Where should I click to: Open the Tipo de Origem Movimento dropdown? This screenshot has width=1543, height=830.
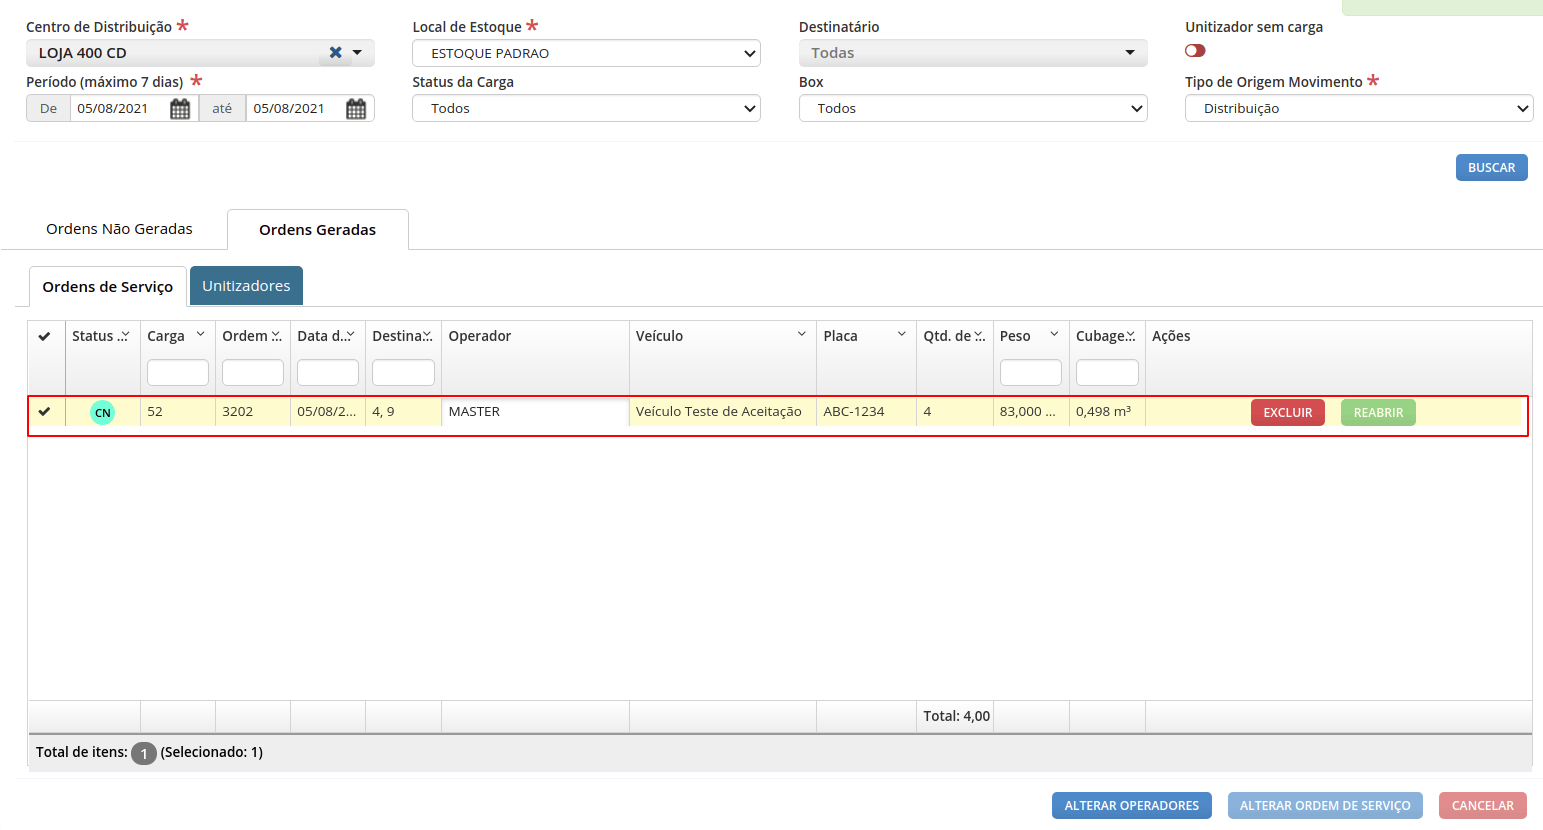(1359, 108)
